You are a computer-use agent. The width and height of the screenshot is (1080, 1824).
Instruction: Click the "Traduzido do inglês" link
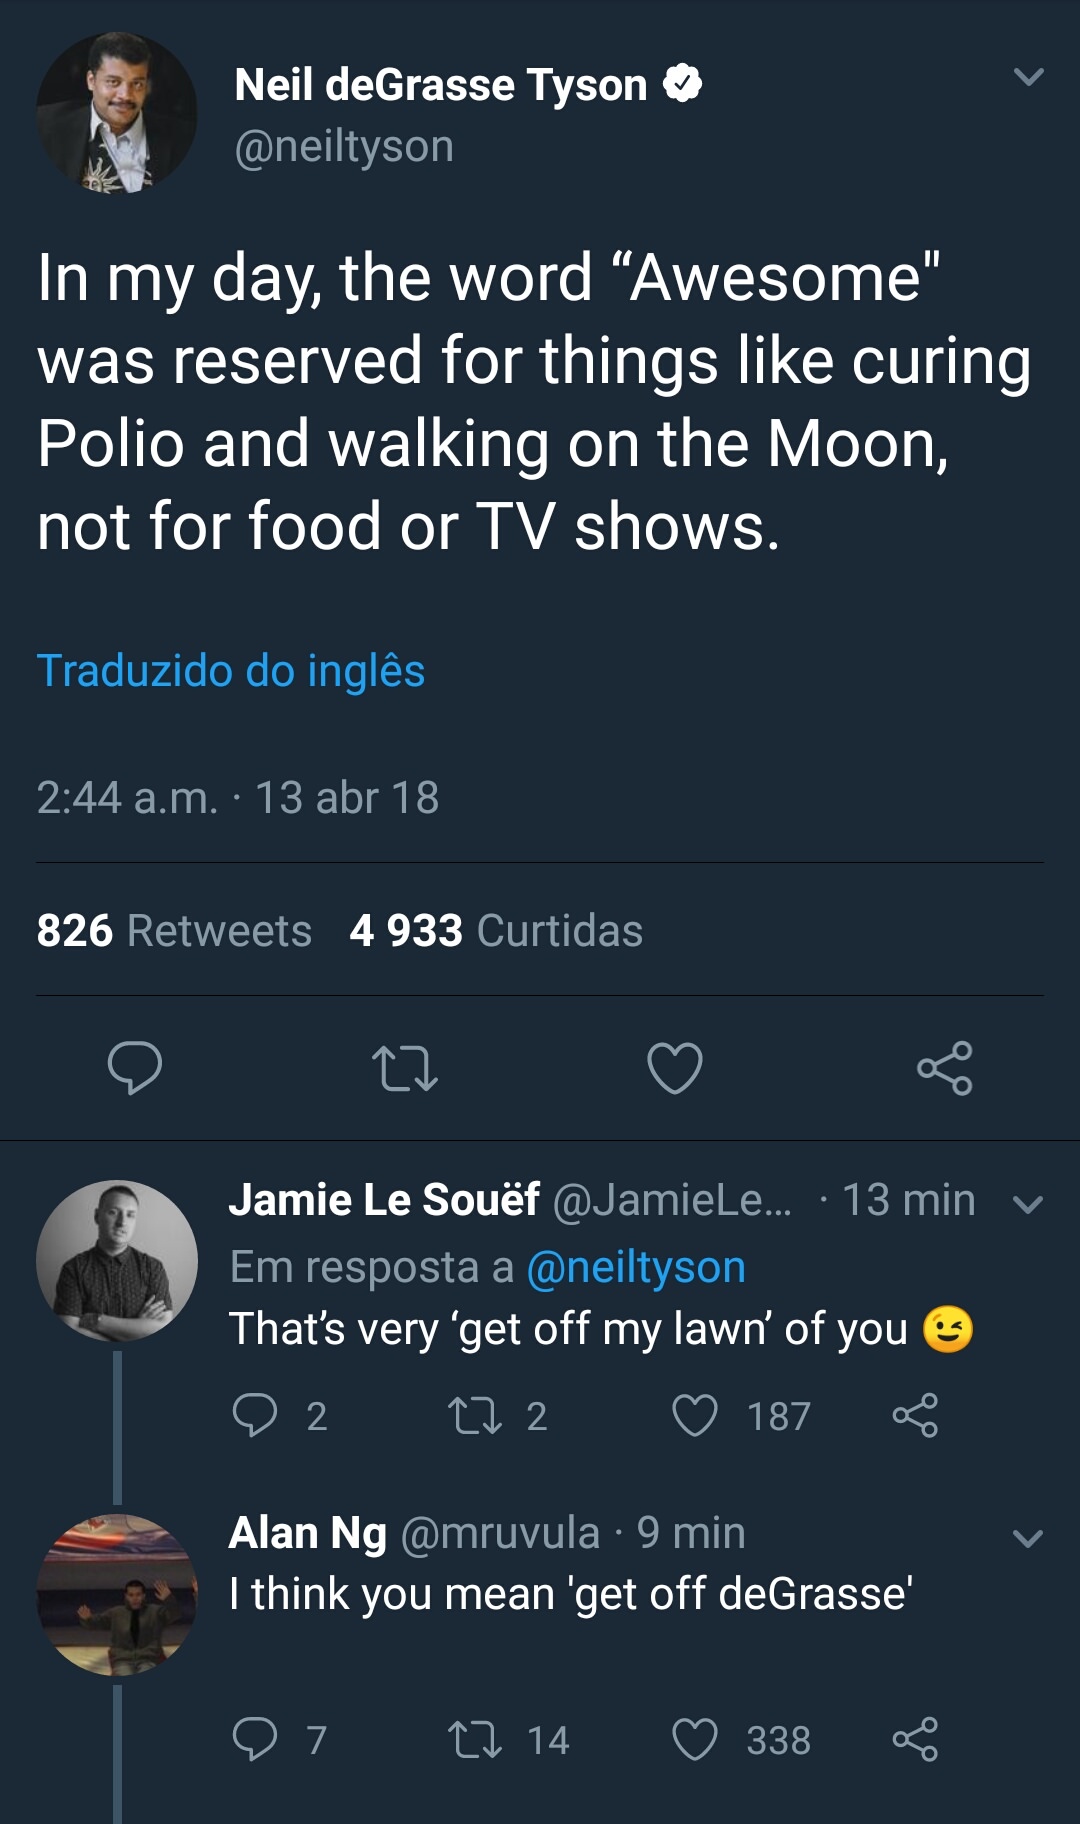(231, 670)
